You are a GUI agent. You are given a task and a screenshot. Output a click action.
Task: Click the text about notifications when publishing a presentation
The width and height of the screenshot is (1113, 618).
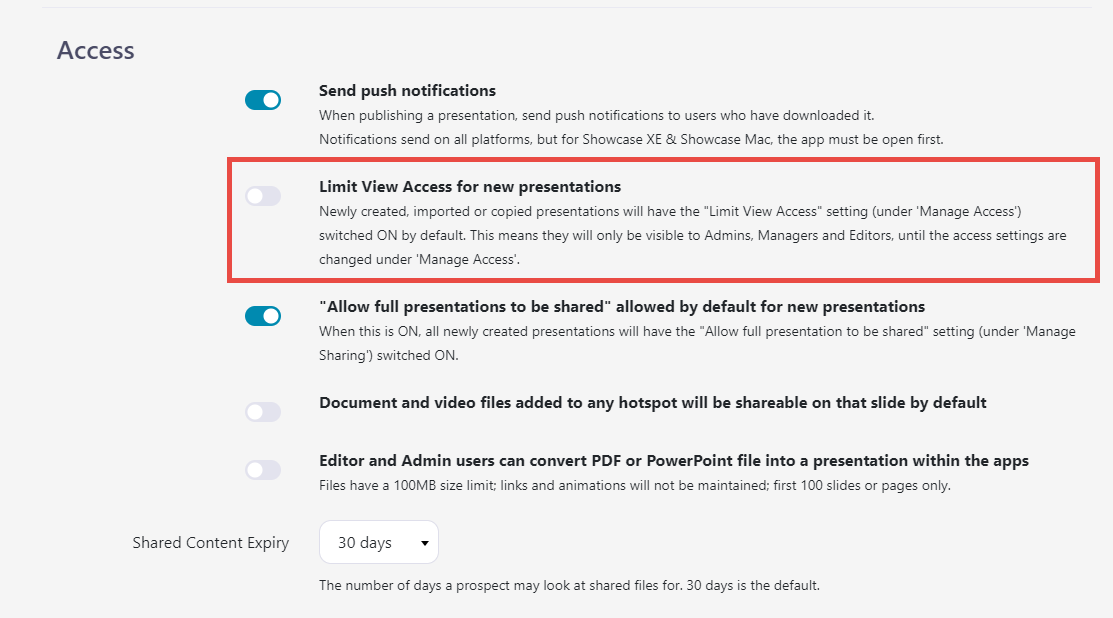coord(598,115)
